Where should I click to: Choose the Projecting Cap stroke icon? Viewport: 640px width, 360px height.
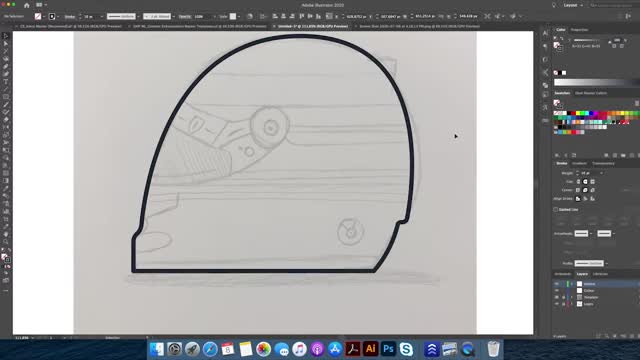[593, 182]
